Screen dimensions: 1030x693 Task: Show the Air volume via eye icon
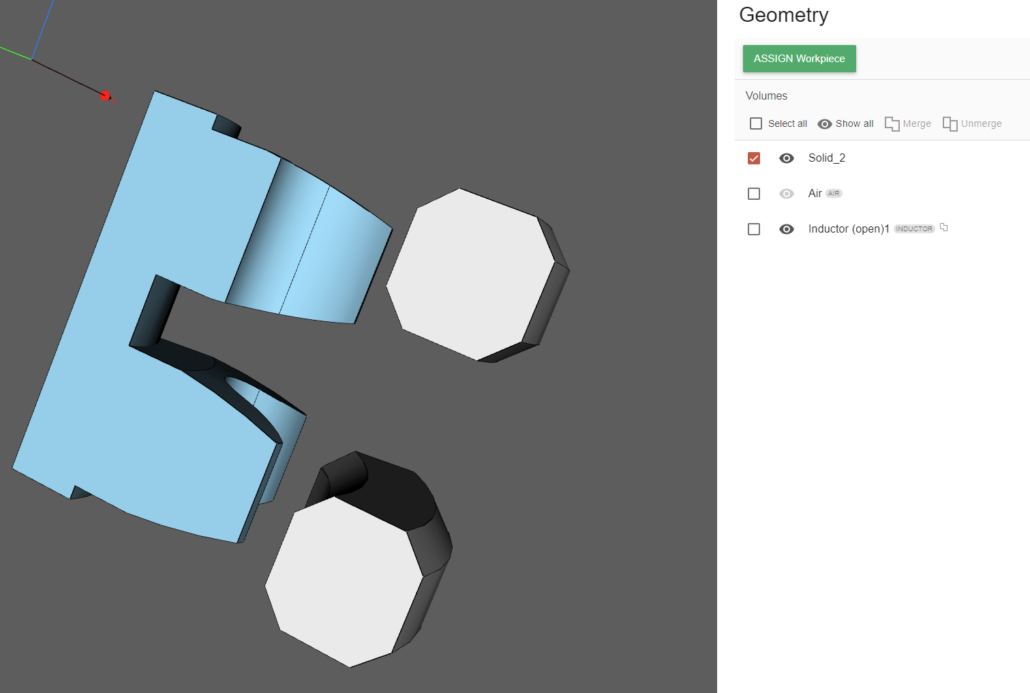pyautogui.click(x=787, y=194)
